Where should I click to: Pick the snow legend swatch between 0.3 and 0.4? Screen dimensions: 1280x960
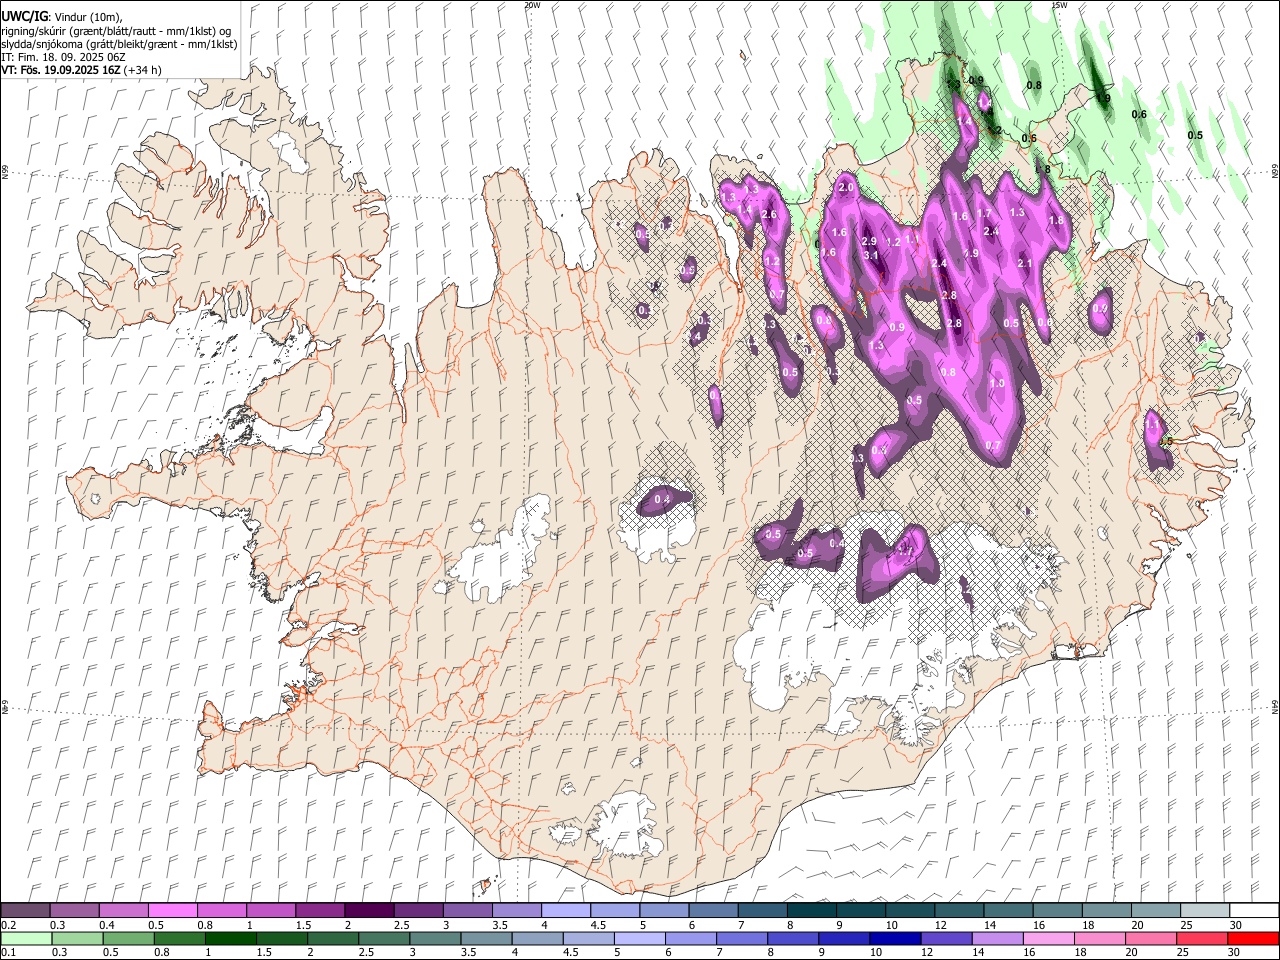74,911
